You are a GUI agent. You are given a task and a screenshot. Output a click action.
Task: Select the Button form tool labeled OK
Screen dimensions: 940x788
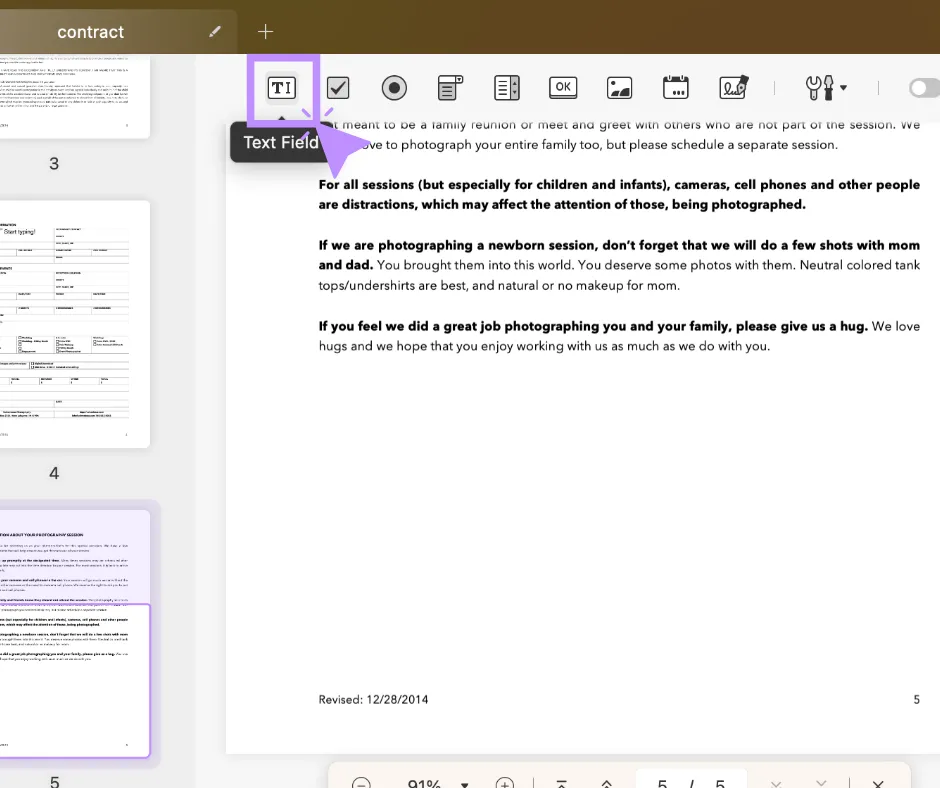[x=563, y=88]
